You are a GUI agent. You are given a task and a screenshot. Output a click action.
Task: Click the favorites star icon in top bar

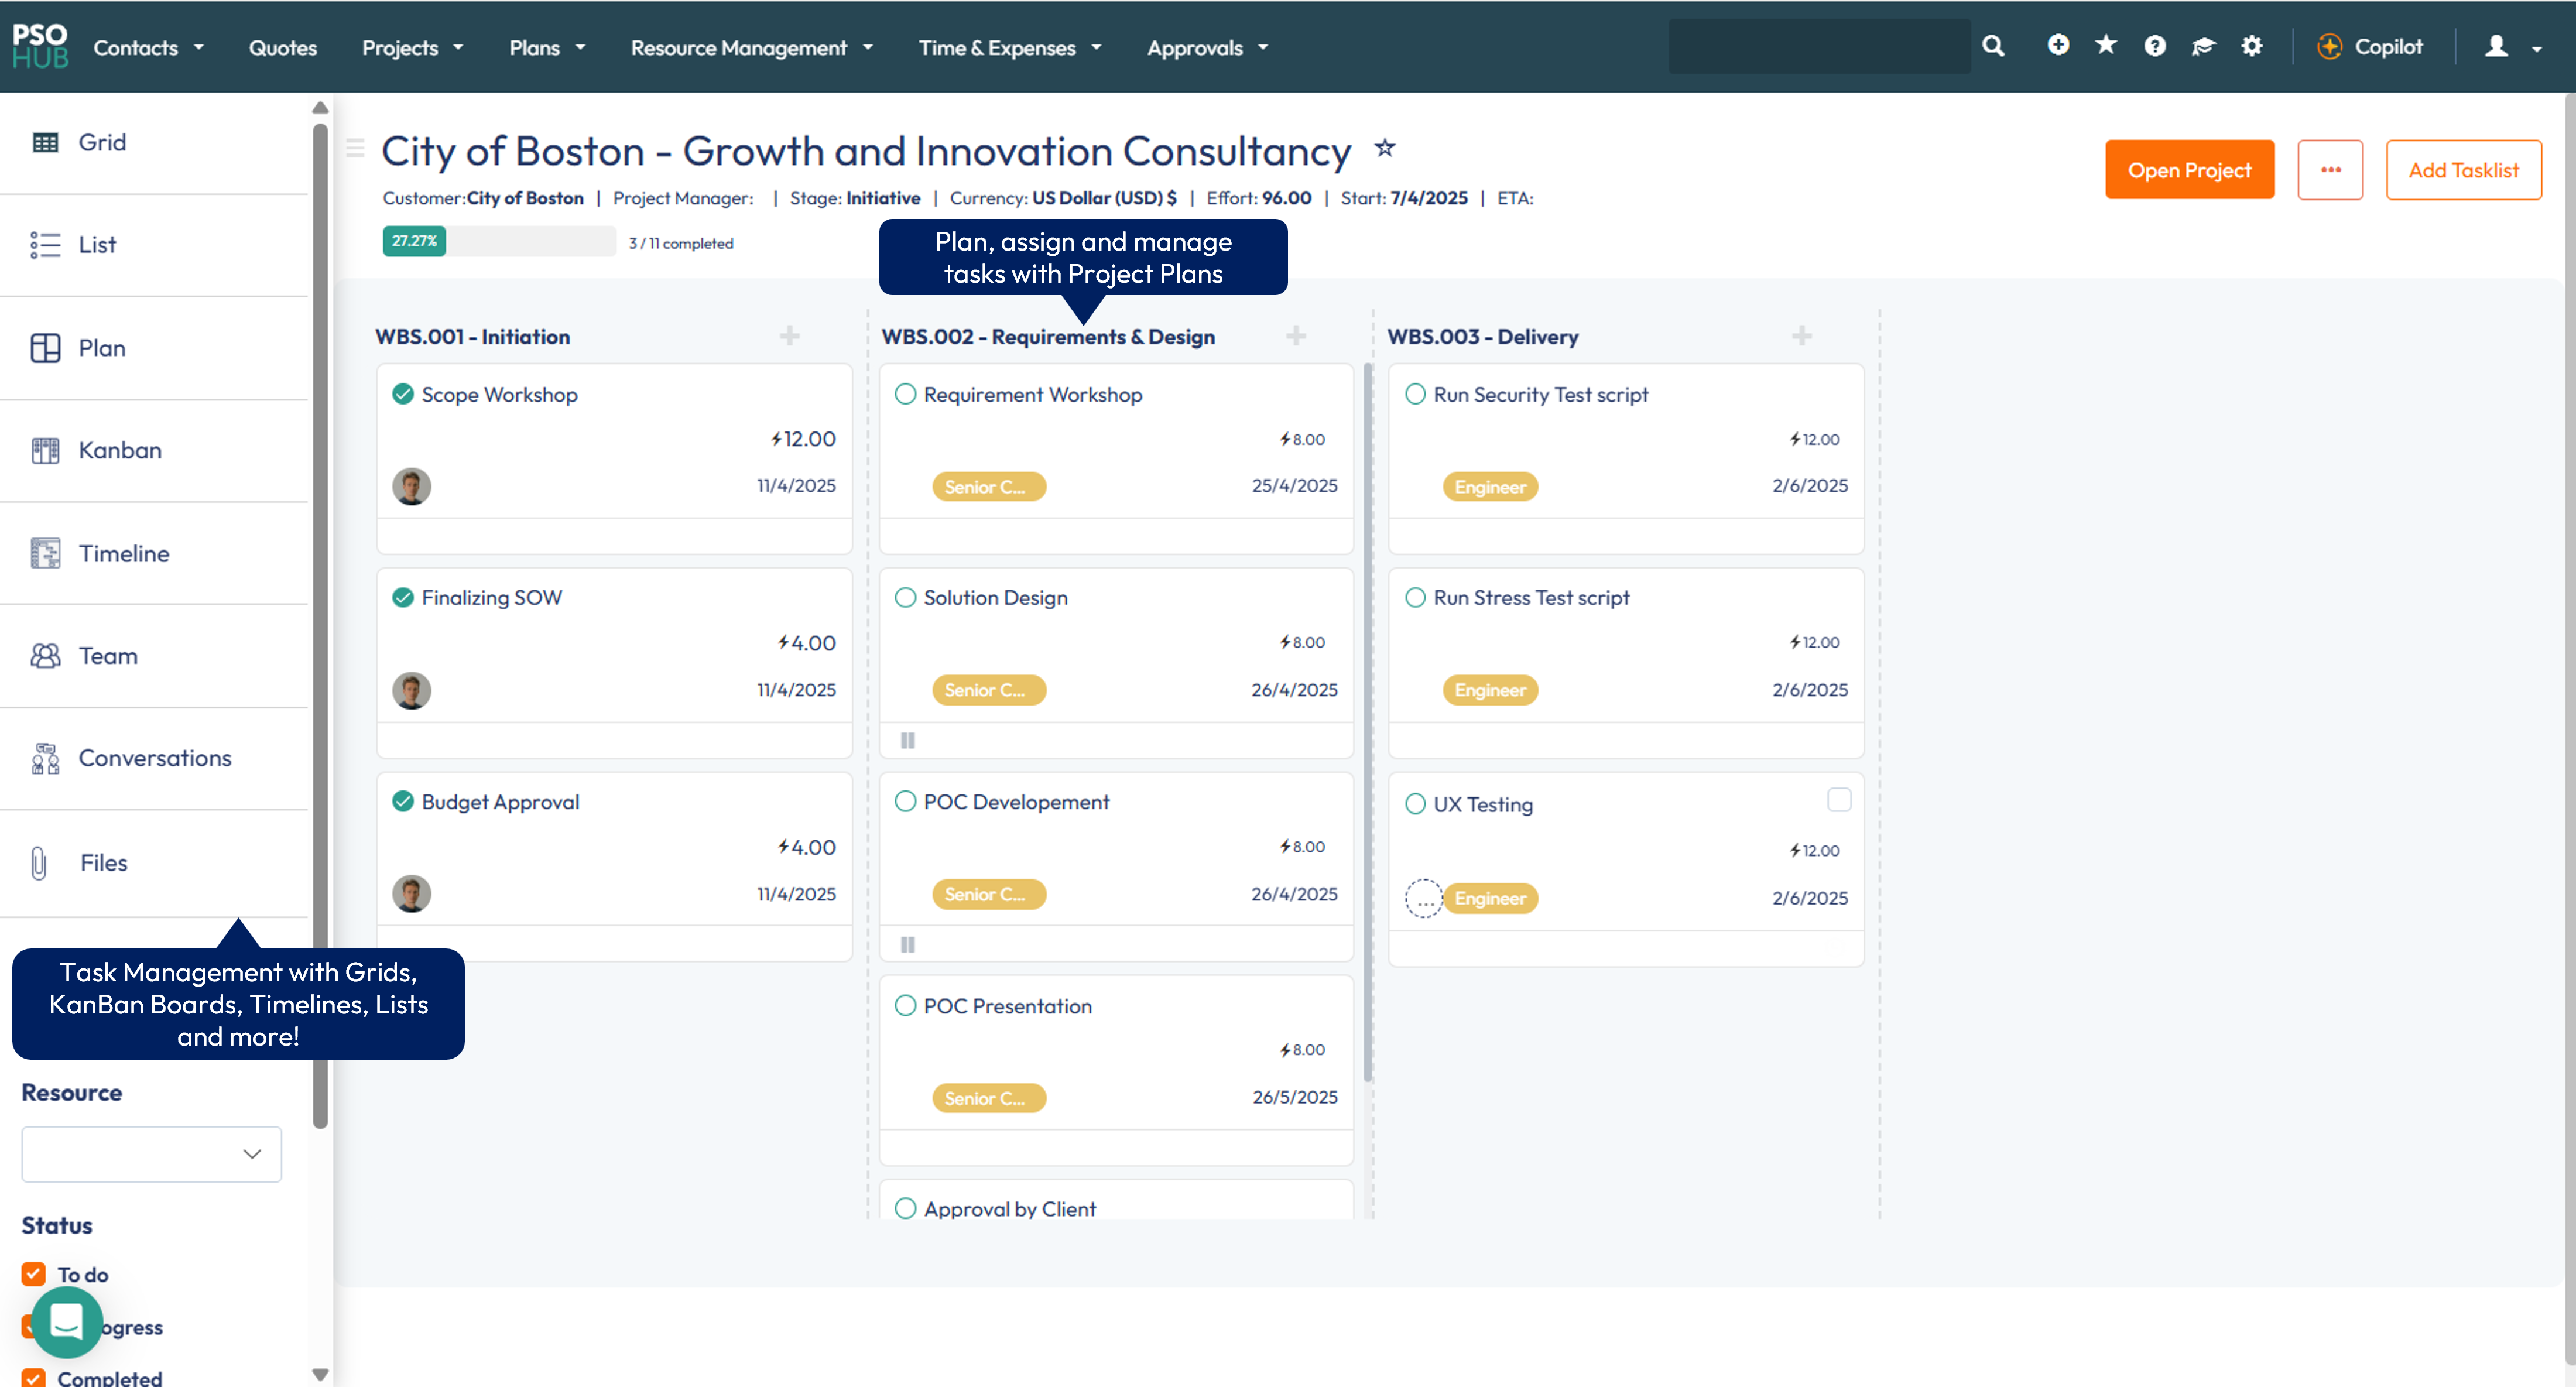click(x=2106, y=45)
